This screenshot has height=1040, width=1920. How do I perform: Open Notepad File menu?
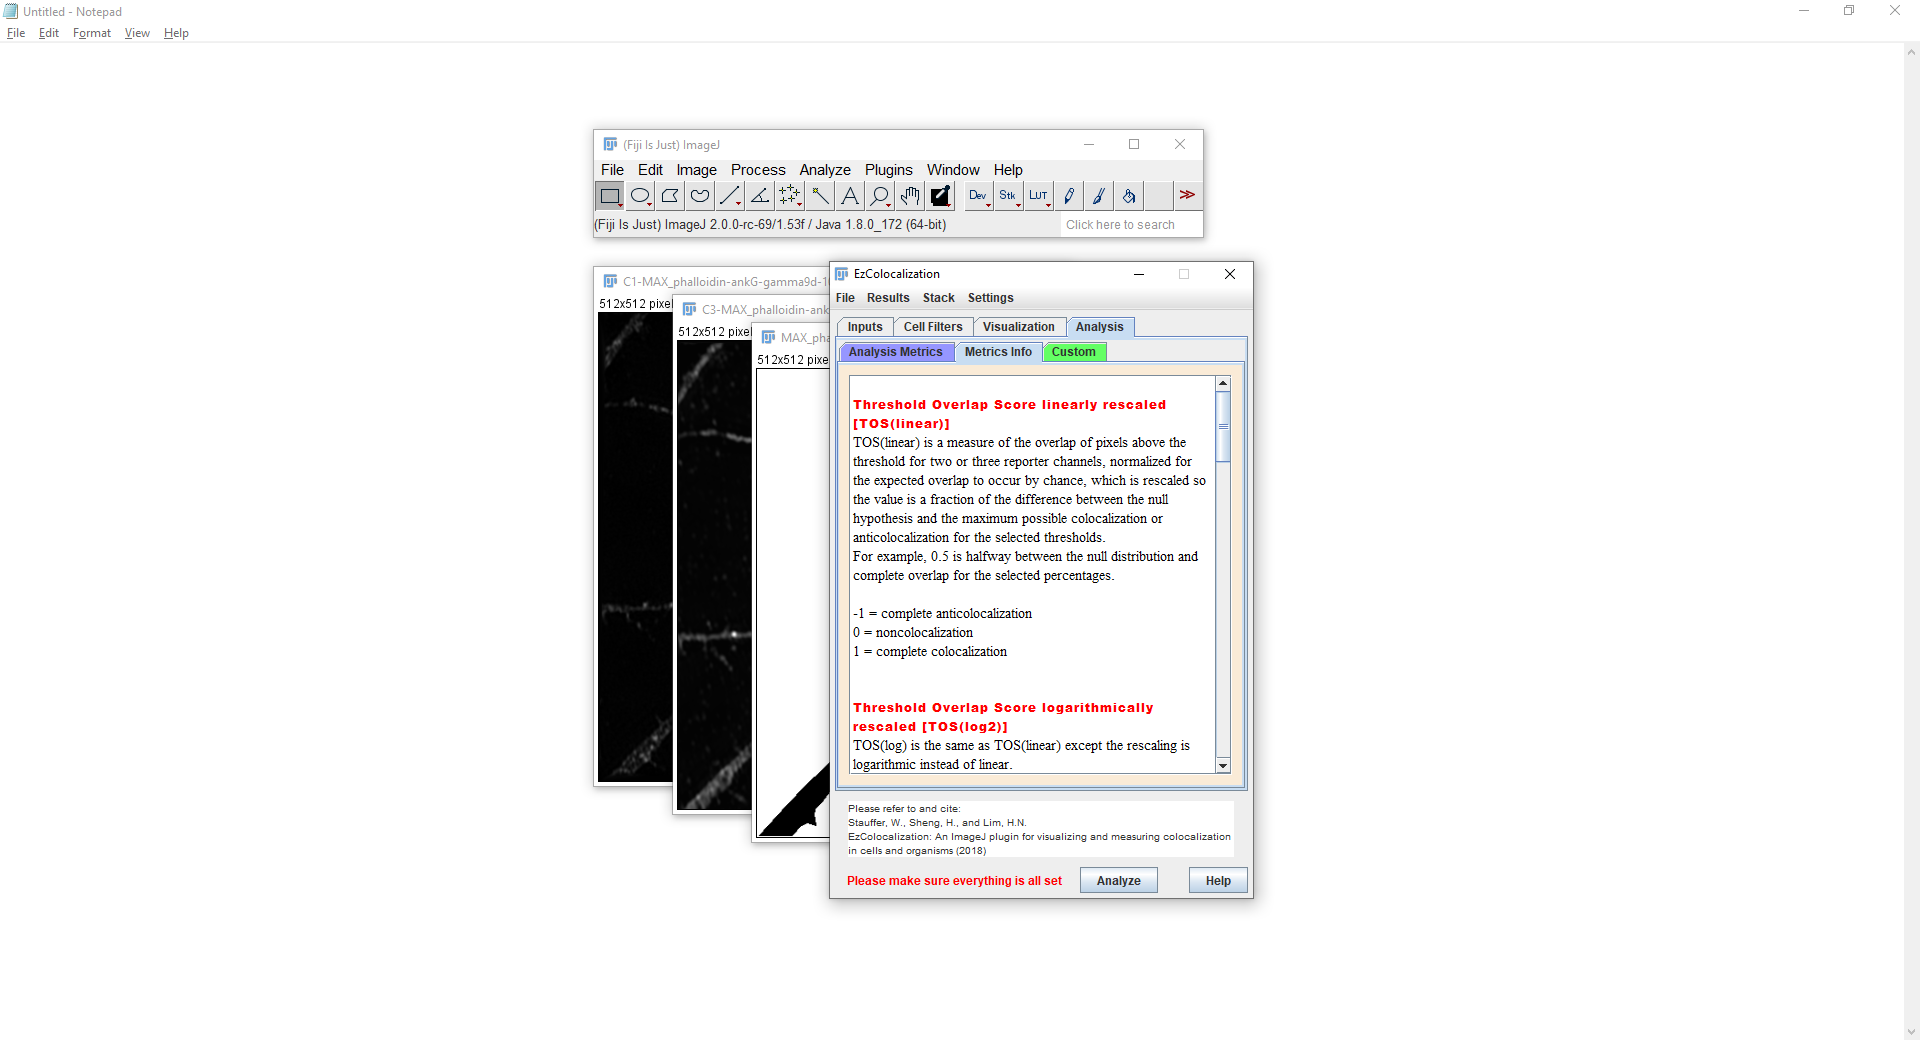coord(16,33)
